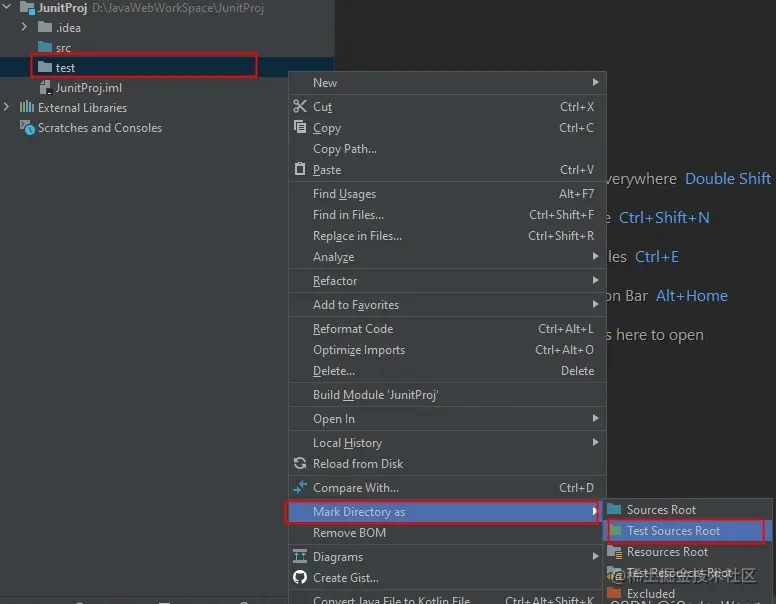
Task: Expand the .idea folder node
Action: pyautogui.click(x=24, y=27)
